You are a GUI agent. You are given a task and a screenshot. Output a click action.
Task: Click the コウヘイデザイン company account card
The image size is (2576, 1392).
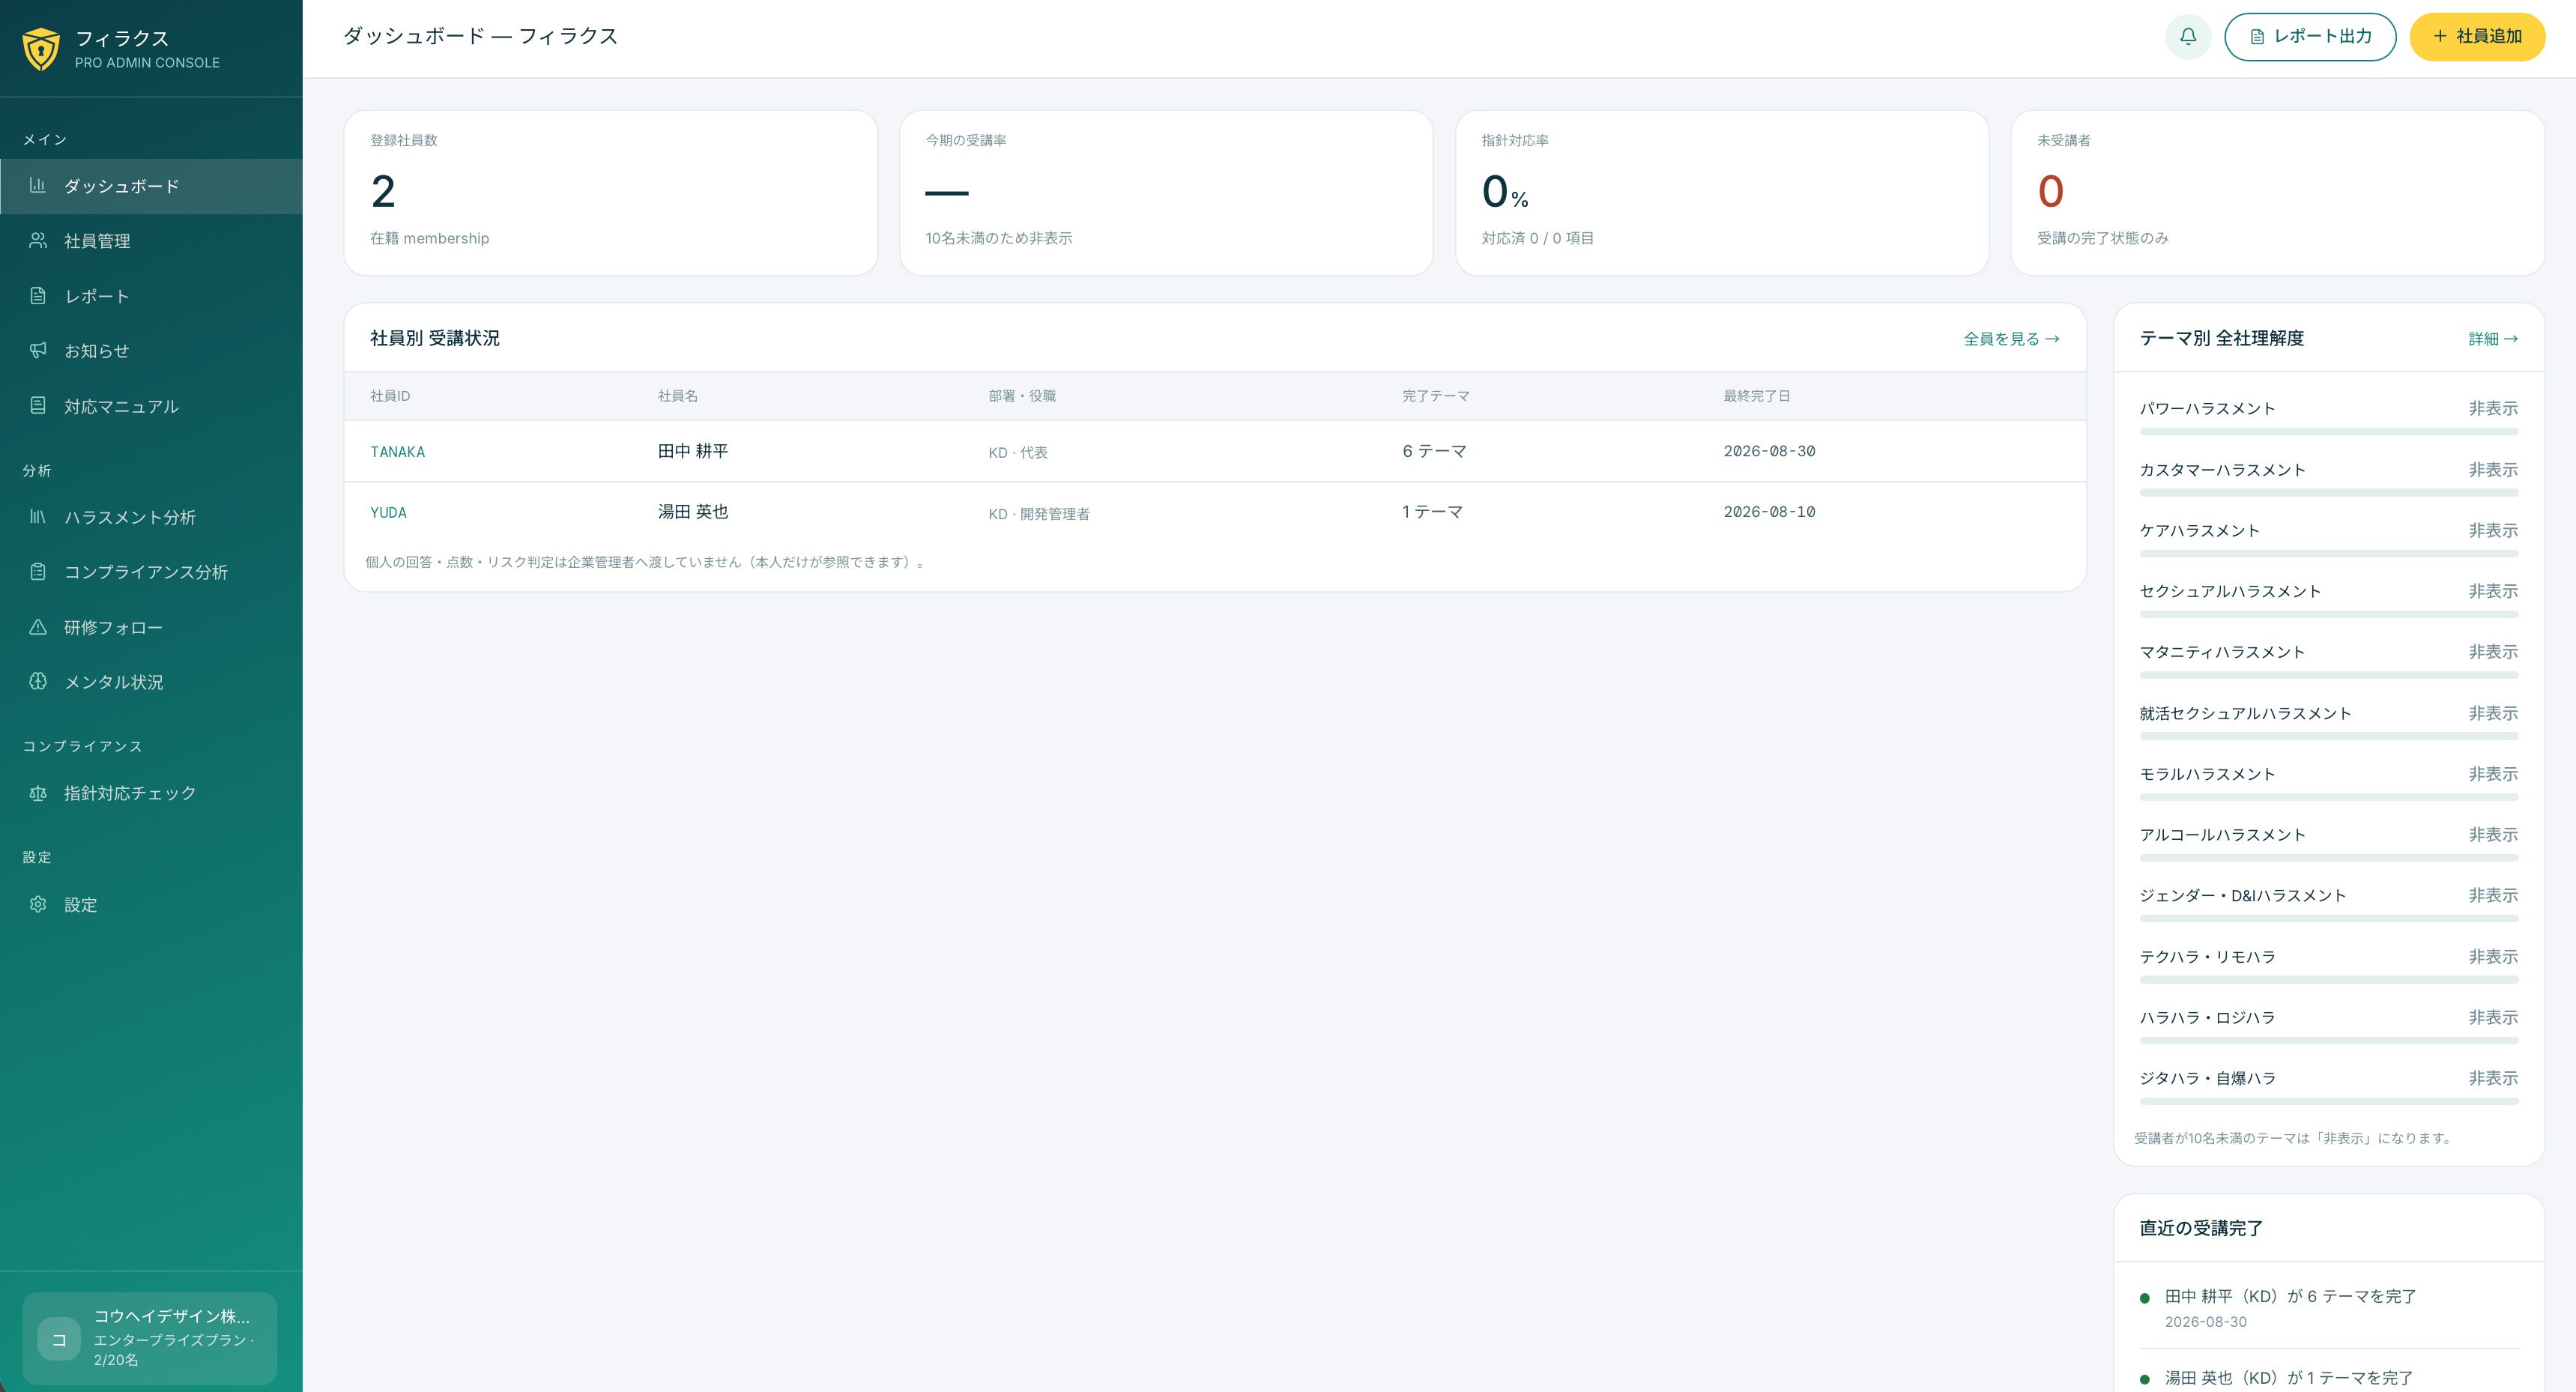click(150, 1338)
